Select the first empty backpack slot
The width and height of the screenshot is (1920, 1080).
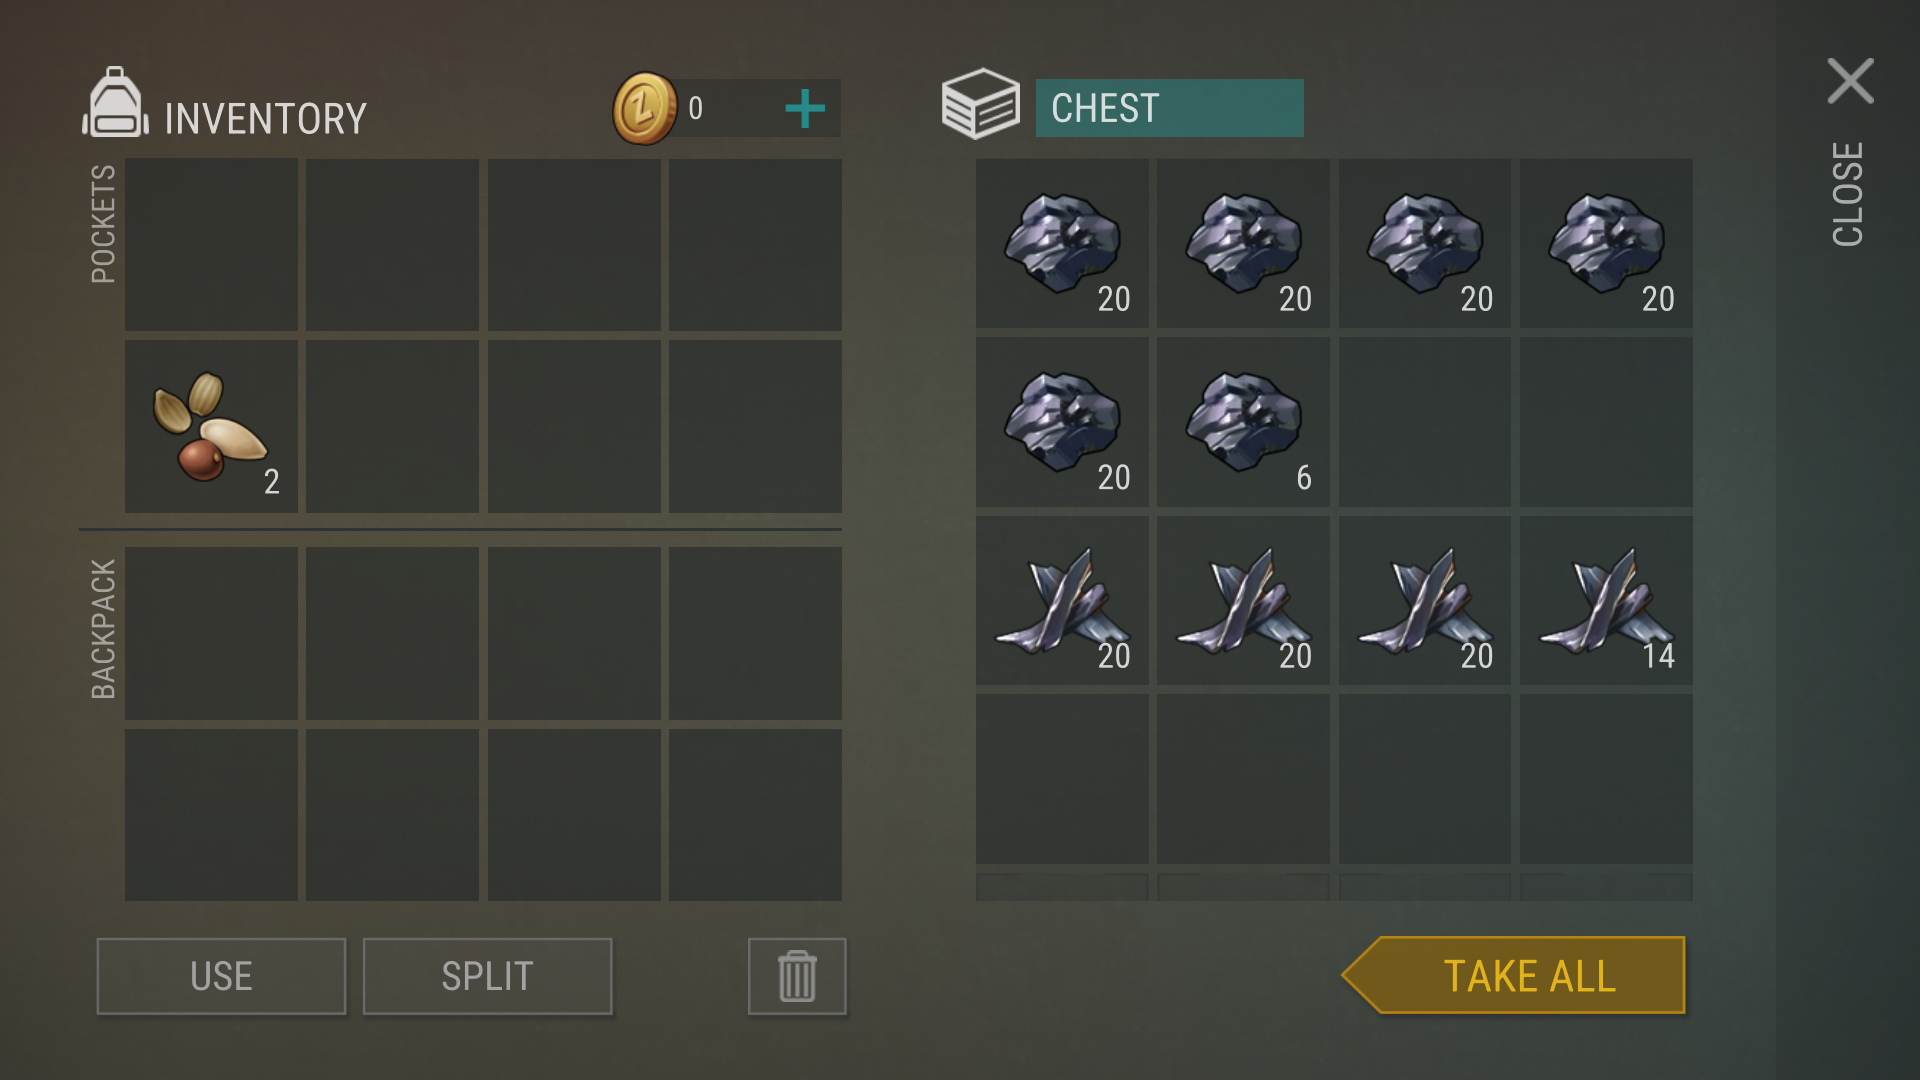click(211, 633)
